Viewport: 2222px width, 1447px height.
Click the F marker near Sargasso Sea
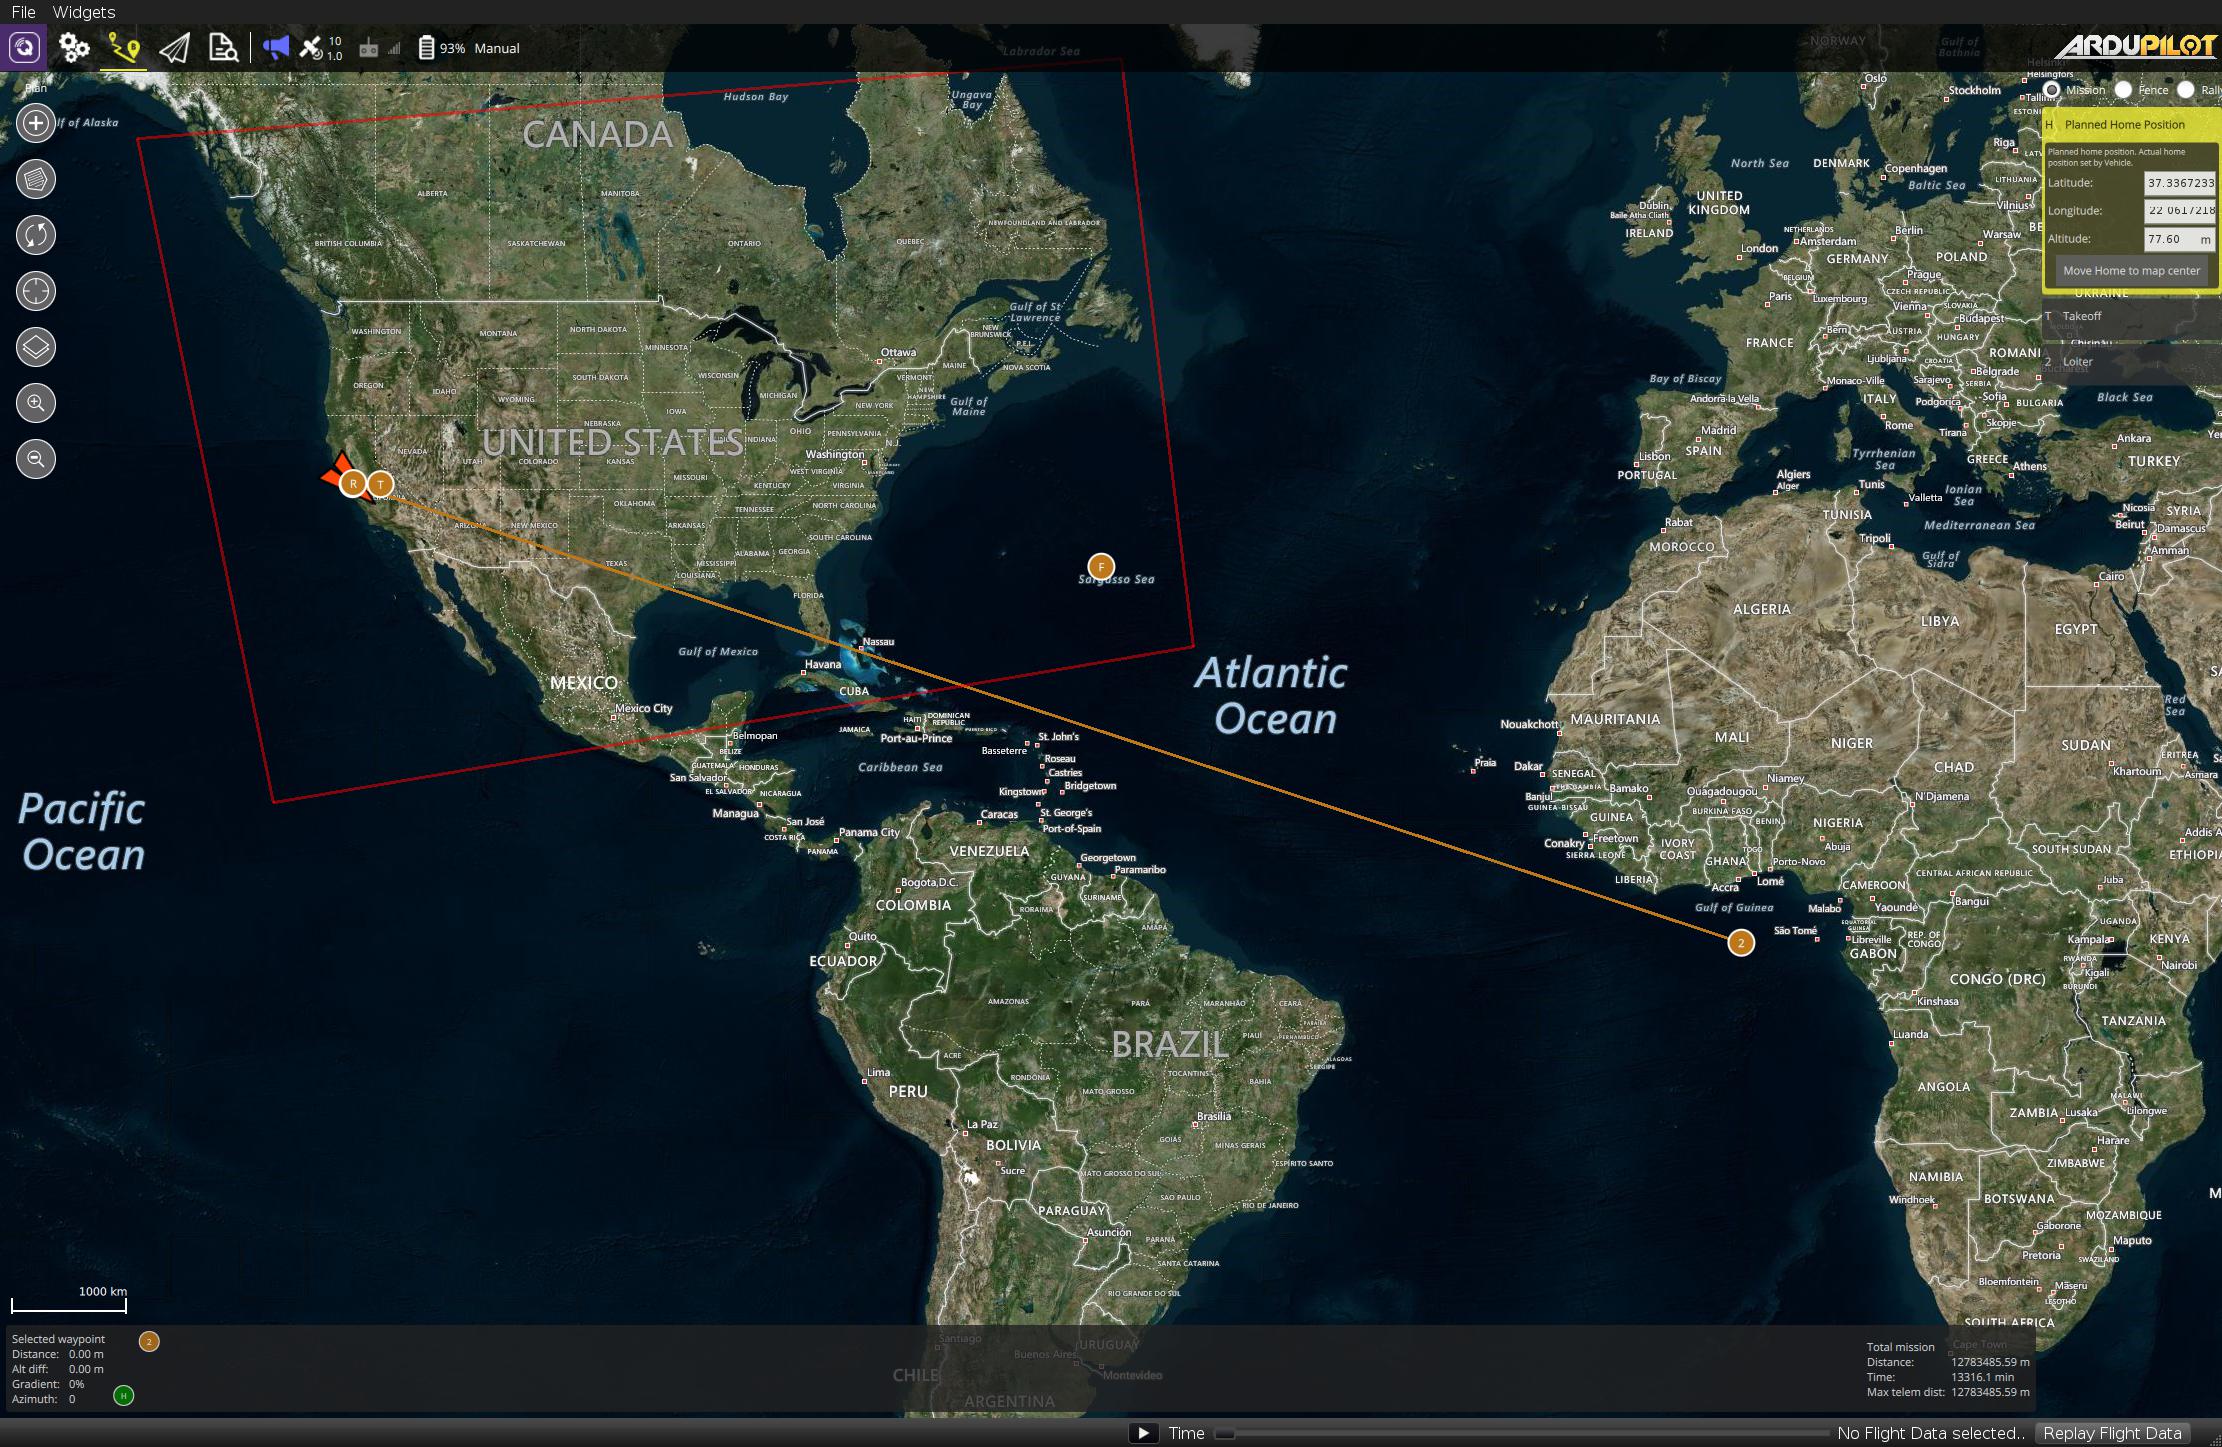tap(1101, 567)
